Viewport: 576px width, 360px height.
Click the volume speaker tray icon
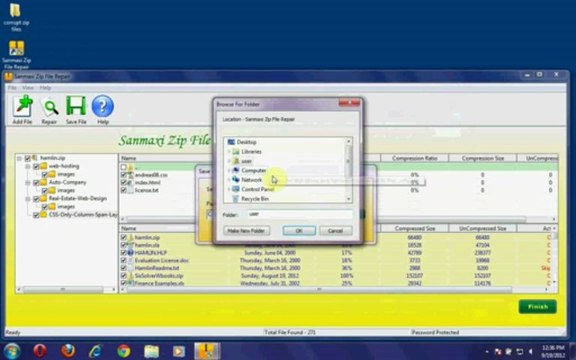531,352
